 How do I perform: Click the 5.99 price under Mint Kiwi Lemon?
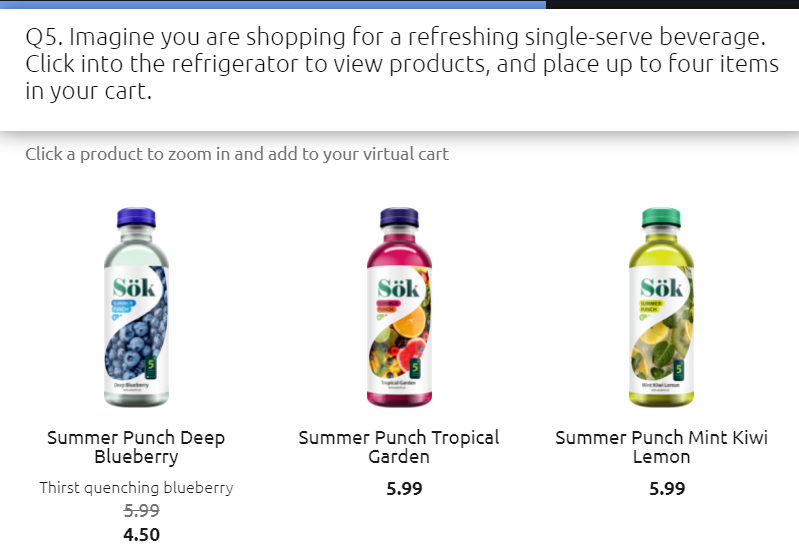(x=667, y=488)
